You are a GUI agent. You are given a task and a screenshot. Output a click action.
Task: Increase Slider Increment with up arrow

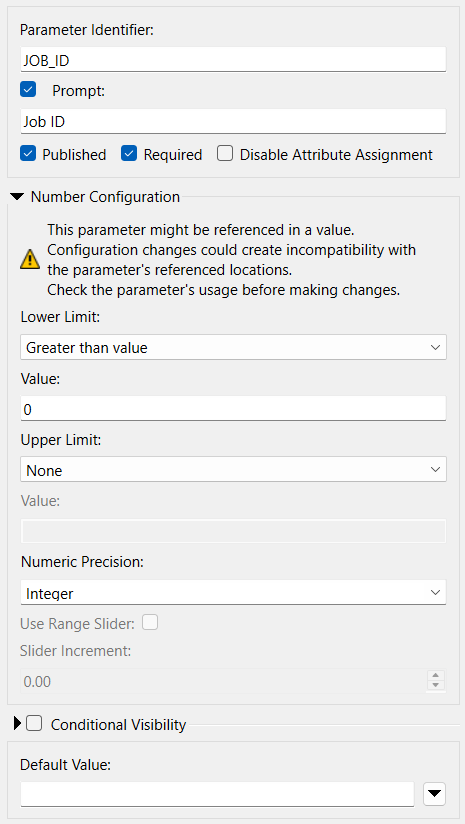click(435, 676)
